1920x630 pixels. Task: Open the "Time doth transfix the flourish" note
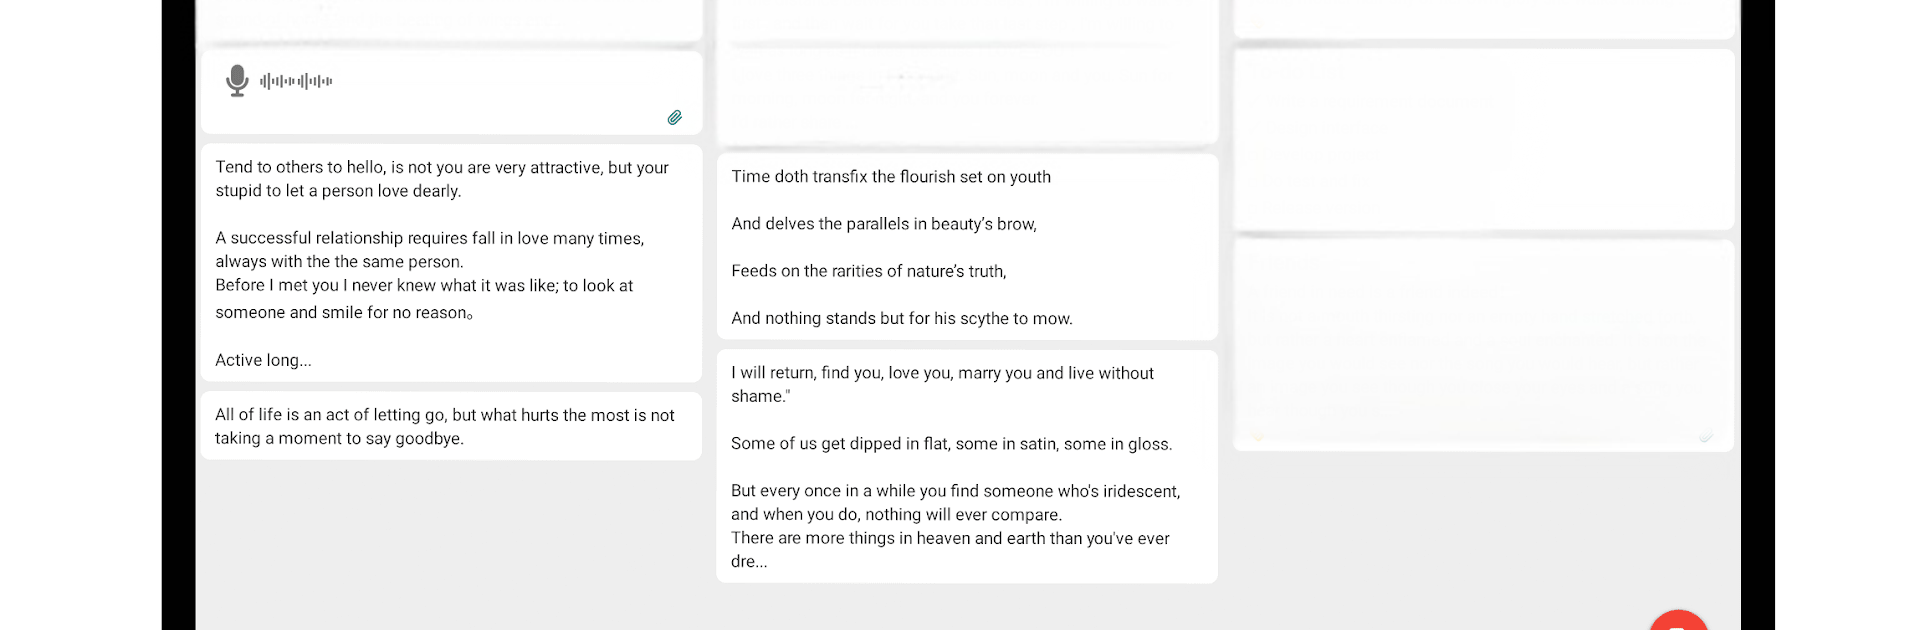point(967,247)
